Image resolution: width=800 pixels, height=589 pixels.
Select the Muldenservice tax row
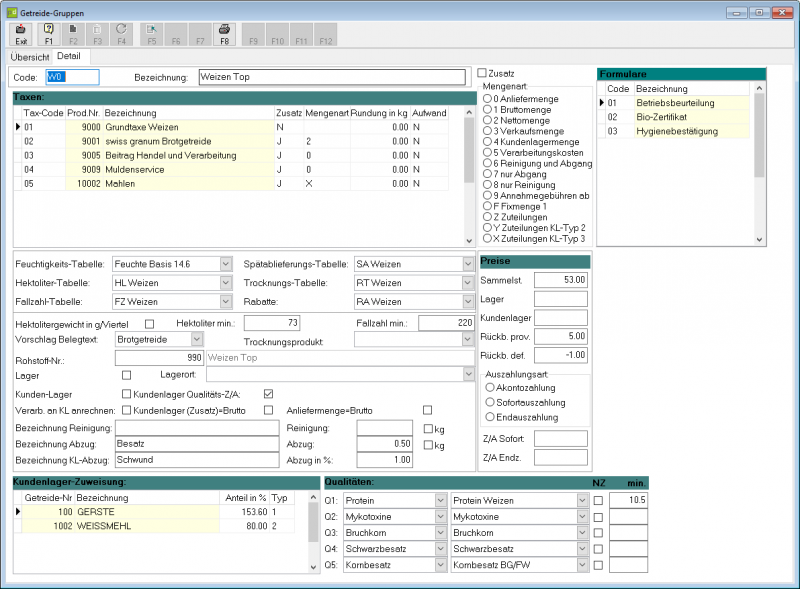tap(232, 169)
